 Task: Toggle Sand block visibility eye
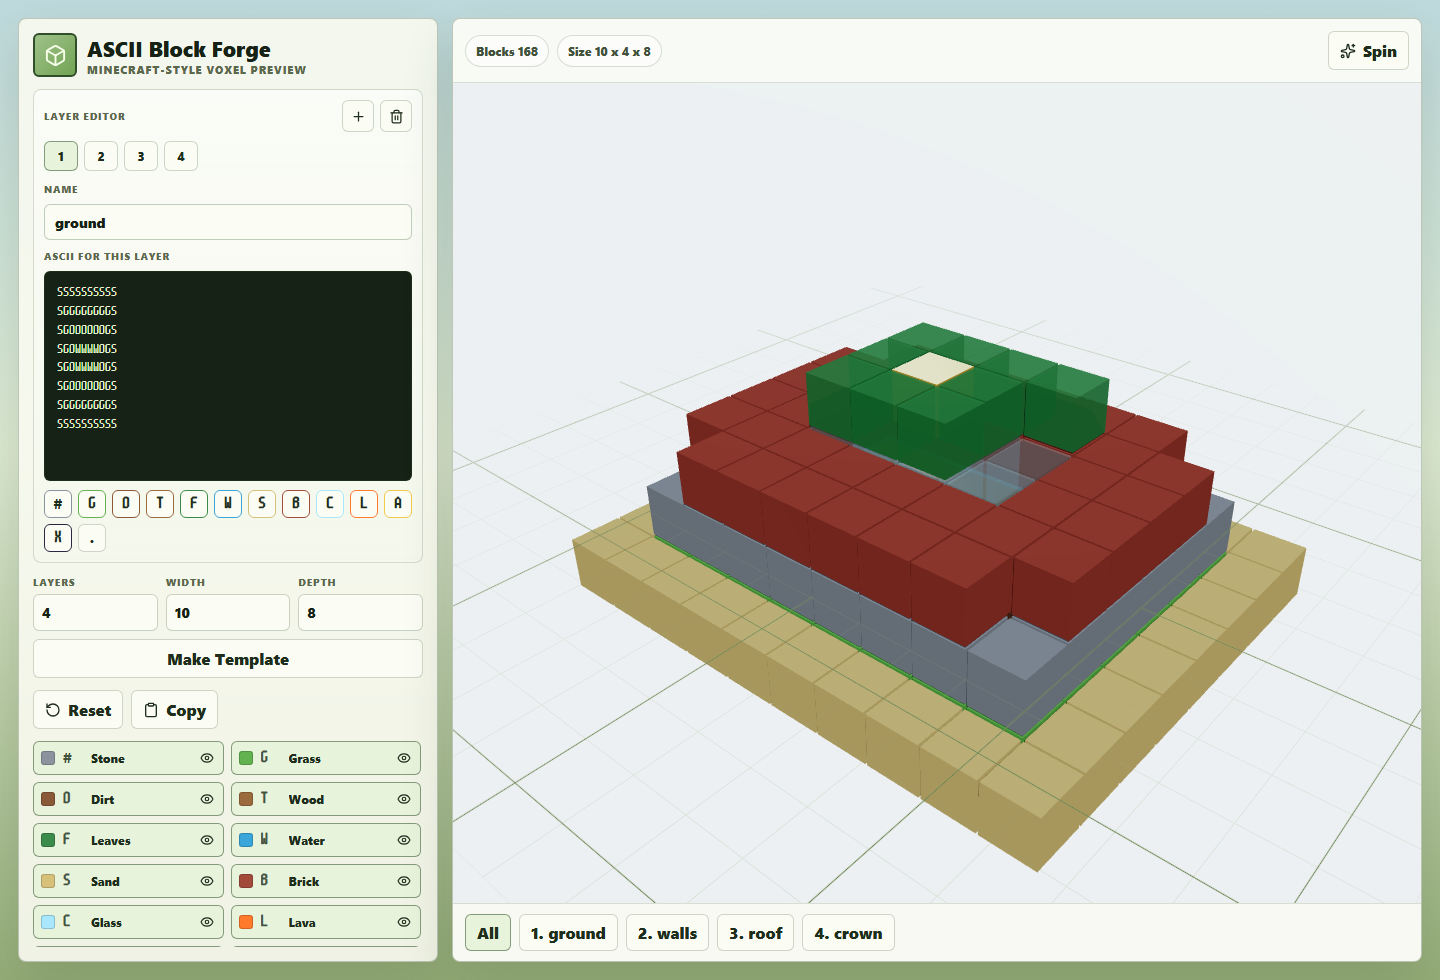click(x=207, y=881)
